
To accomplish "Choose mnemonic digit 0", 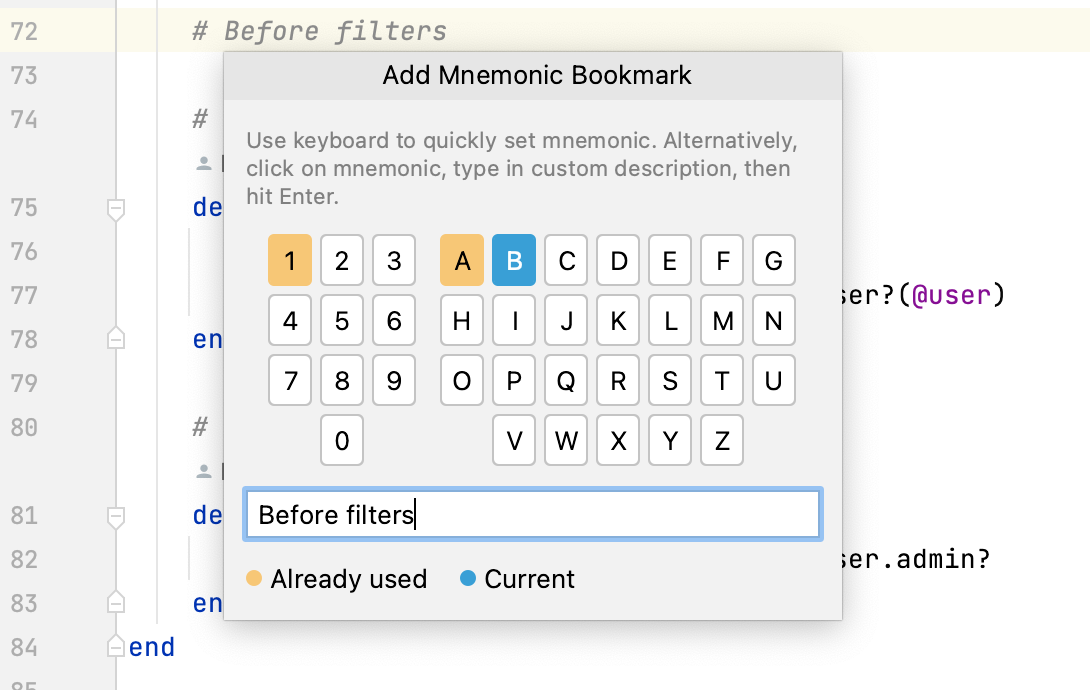I will [341, 440].
